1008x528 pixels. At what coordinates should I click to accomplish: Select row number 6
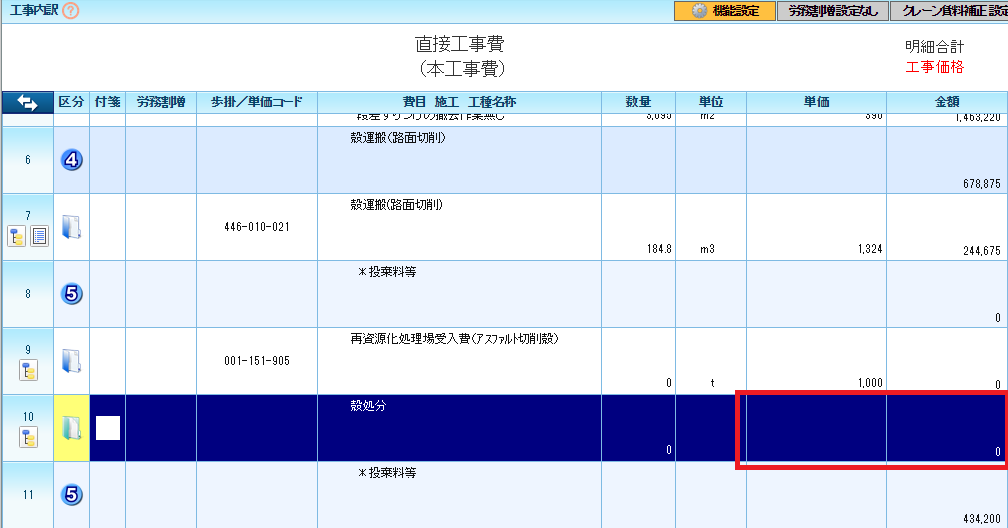pos(28,159)
